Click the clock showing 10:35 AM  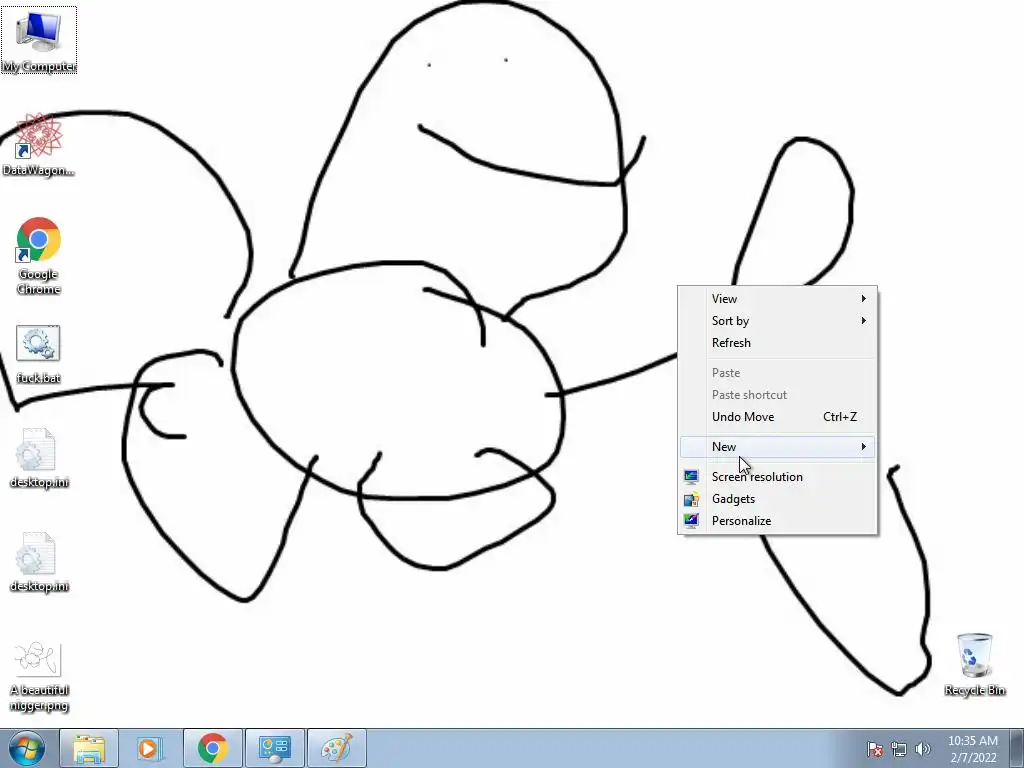coord(973,749)
